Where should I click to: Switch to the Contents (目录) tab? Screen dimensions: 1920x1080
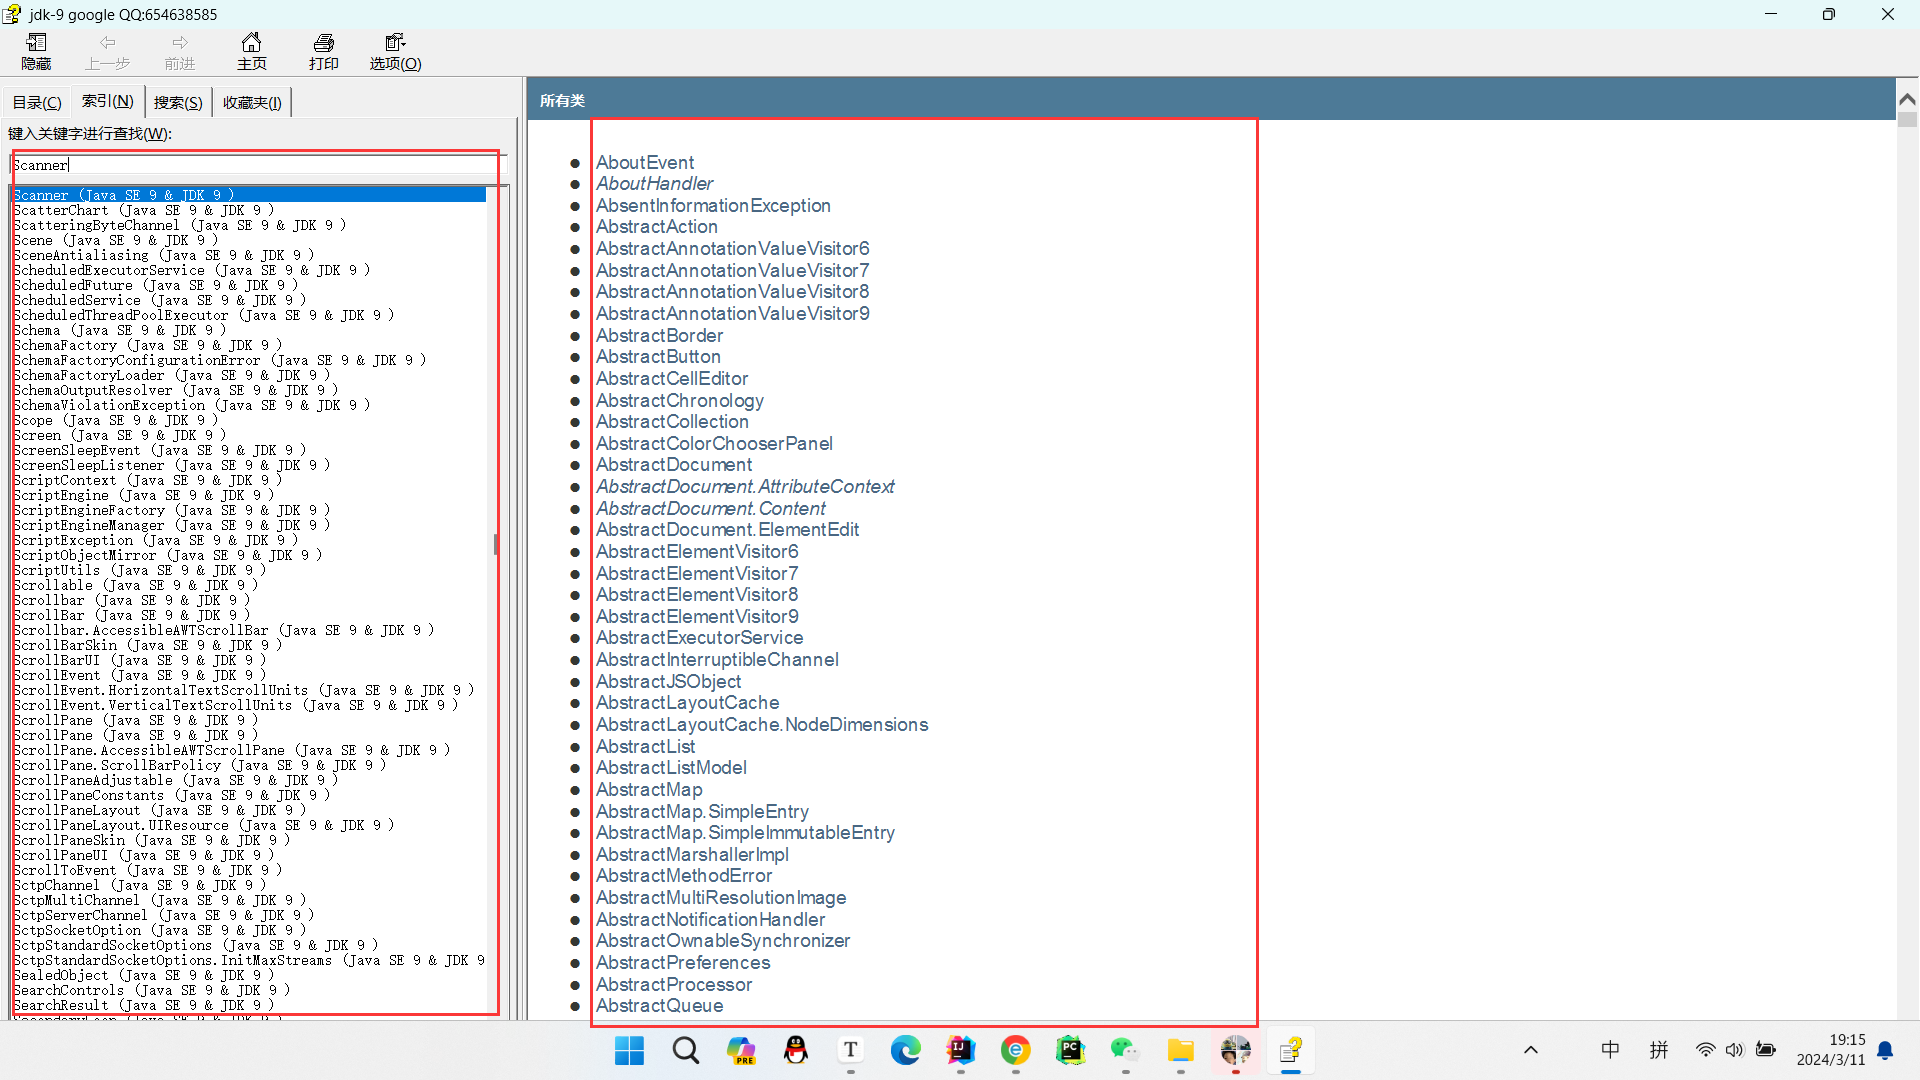click(37, 102)
